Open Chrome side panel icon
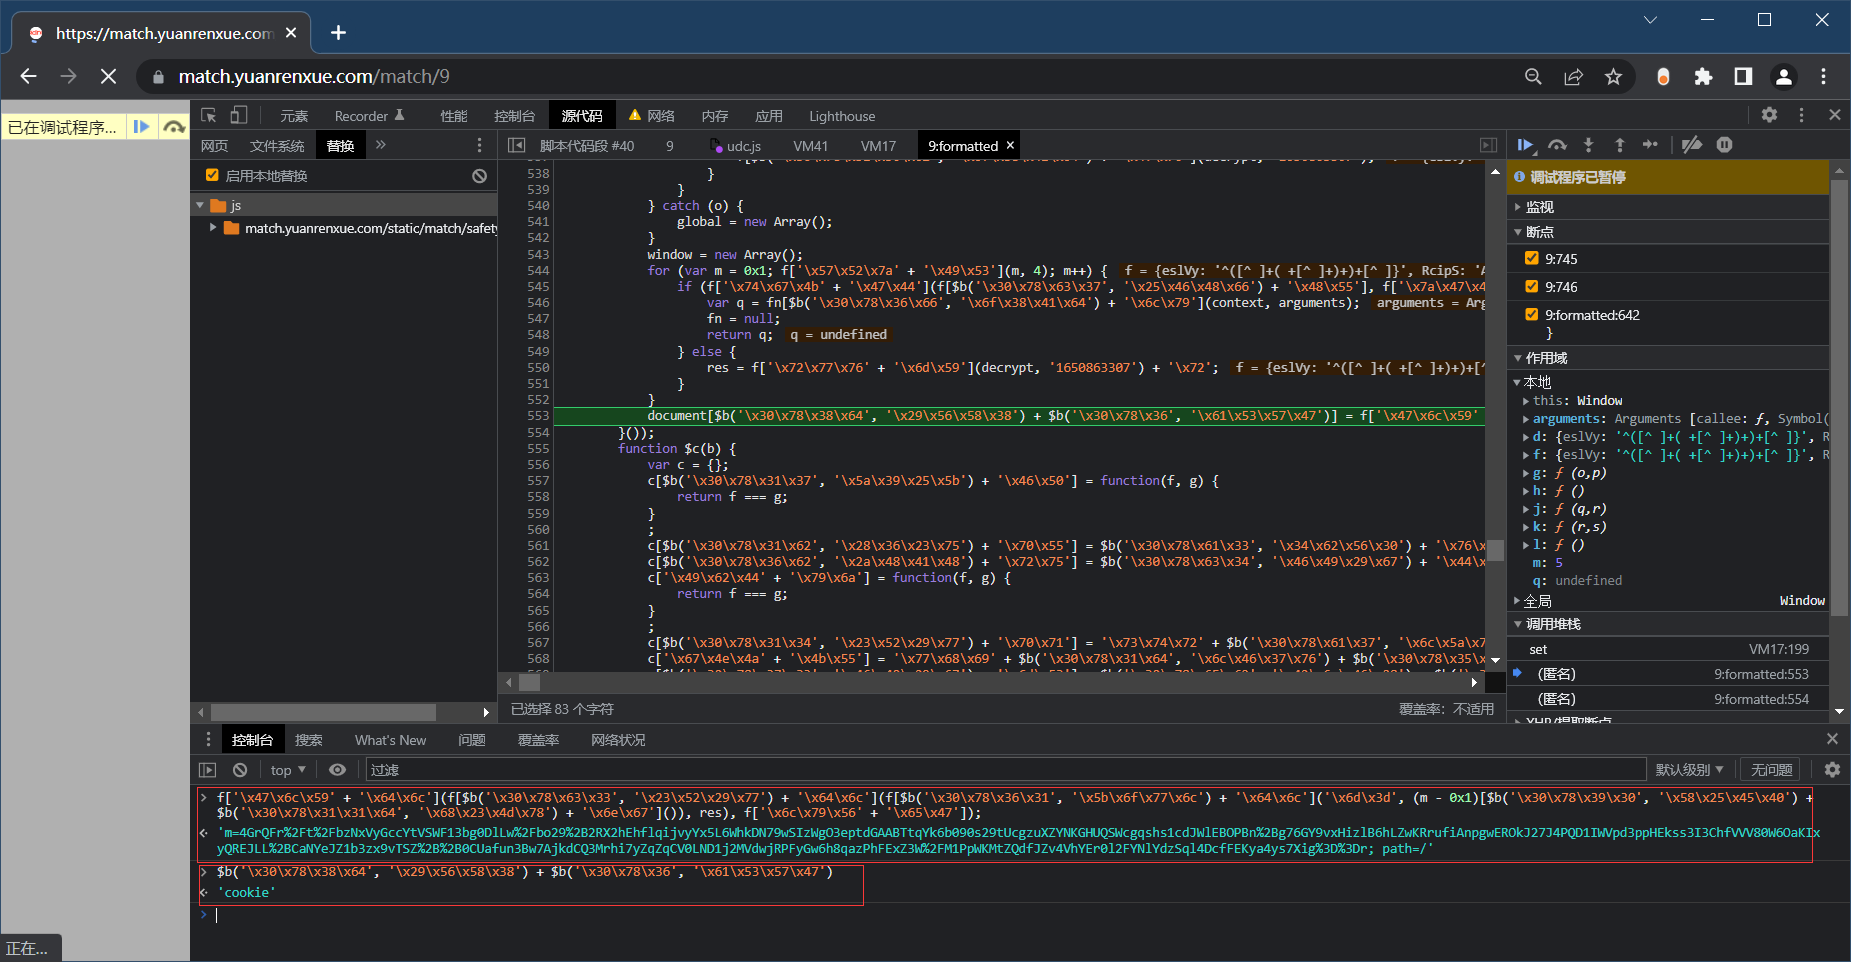Screen dimensions: 1851x962 1743,77
